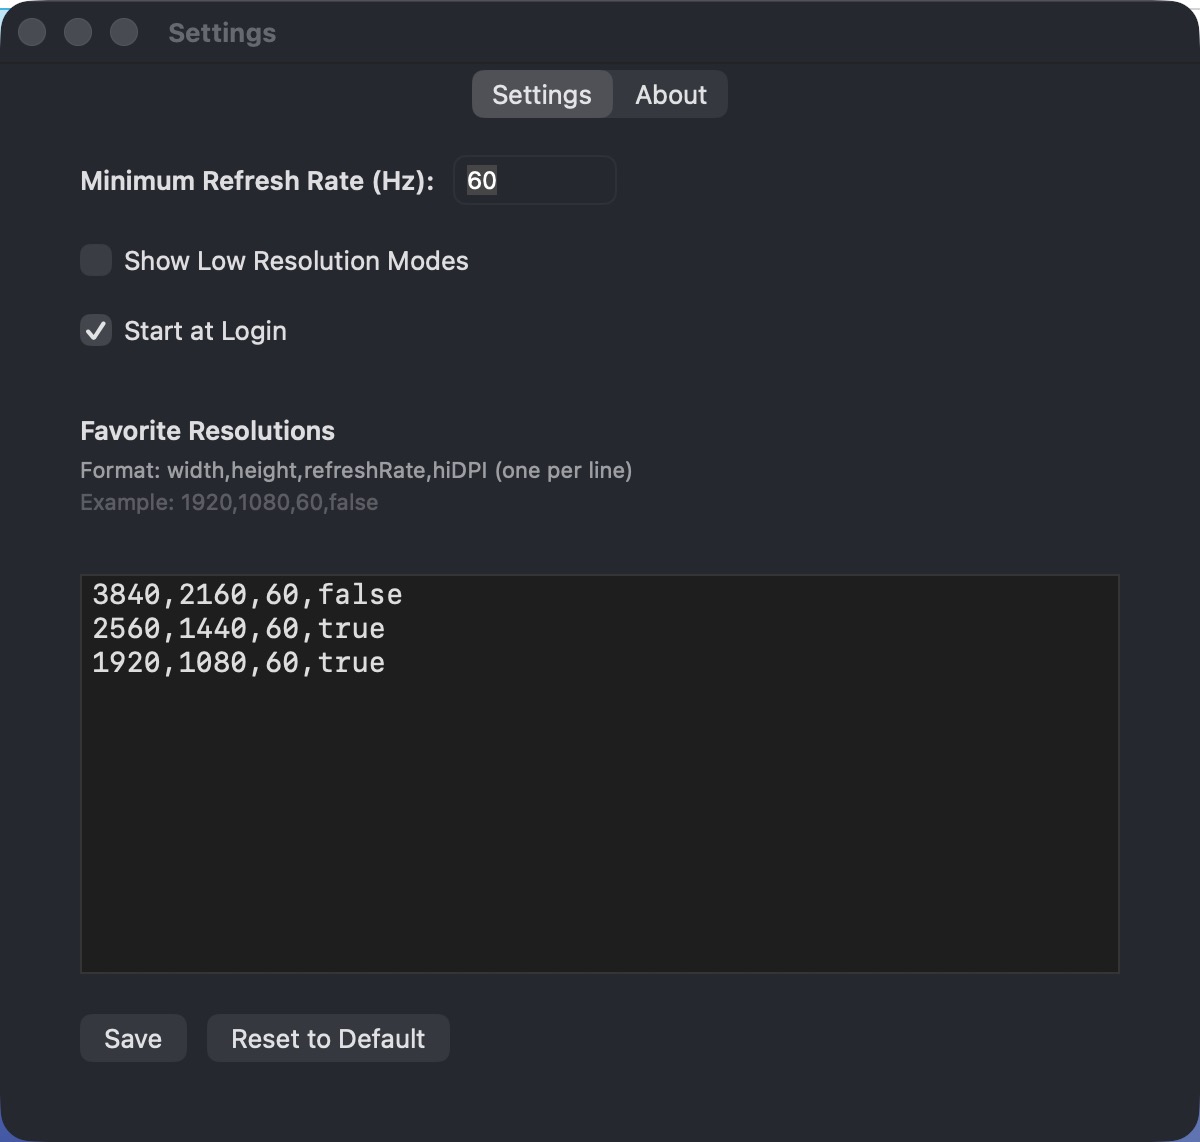This screenshot has width=1200, height=1142.
Task: Switch to the About tab
Action: (x=671, y=94)
